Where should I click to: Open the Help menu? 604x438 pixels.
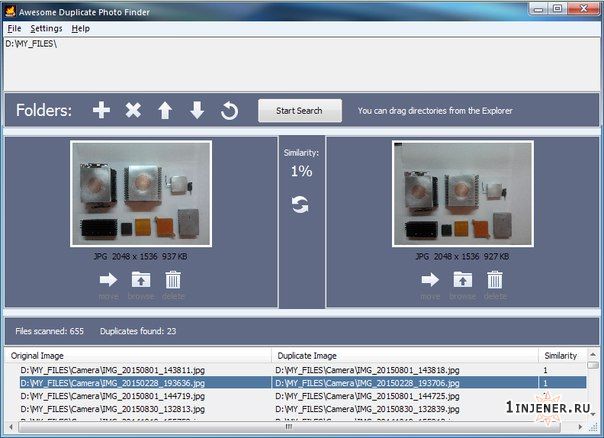[81, 29]
